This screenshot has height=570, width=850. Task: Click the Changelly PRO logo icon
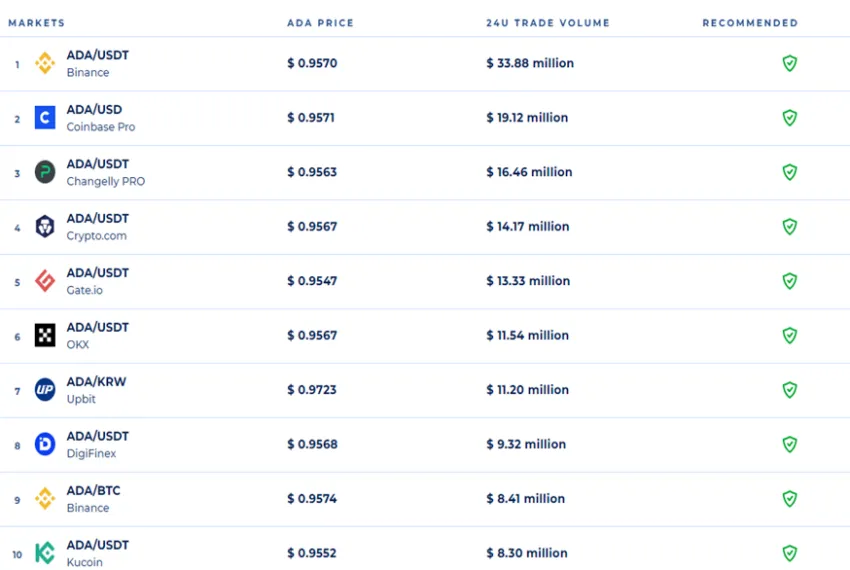click(x=45, y=172)
